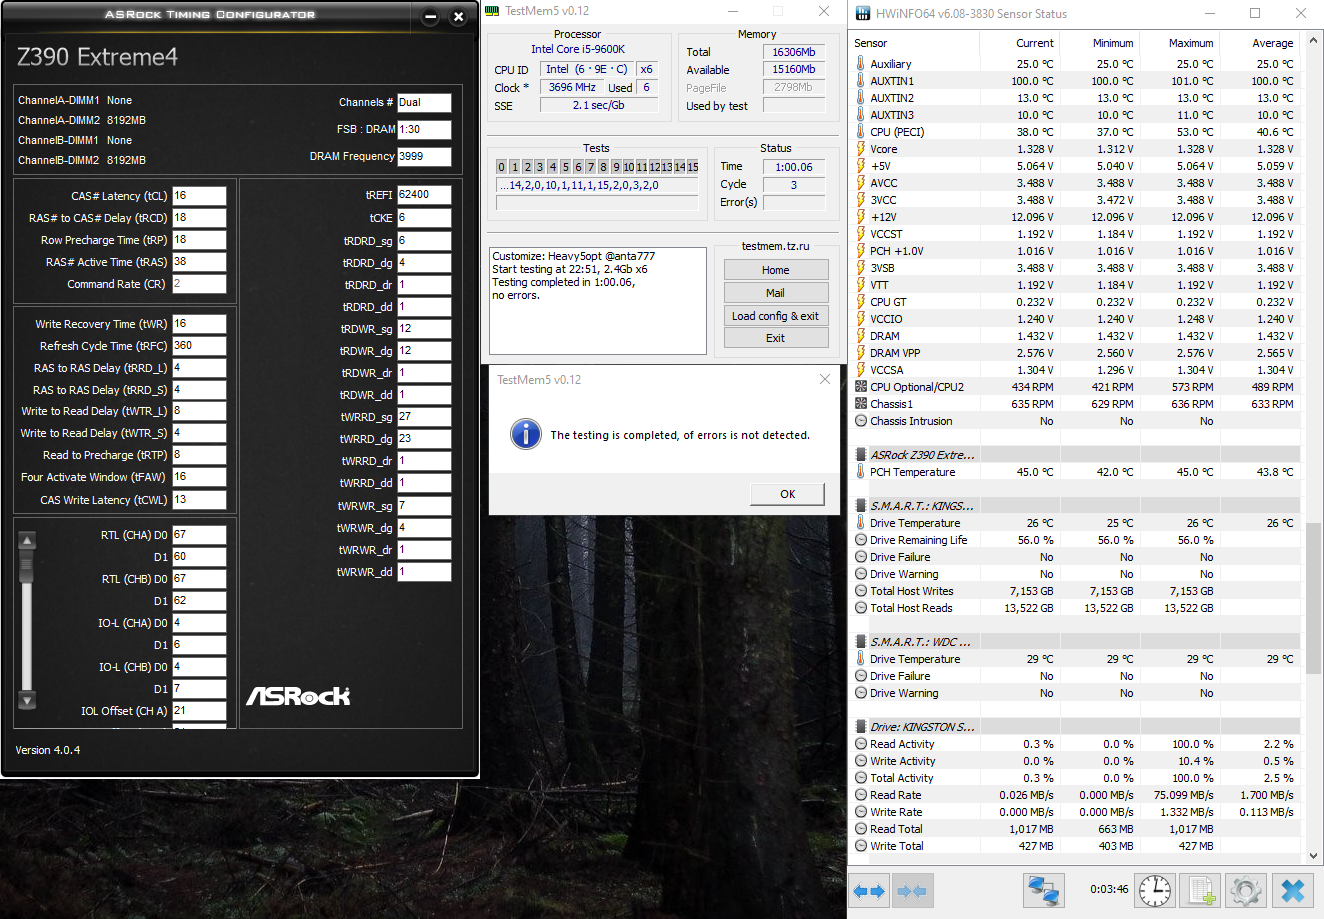The width and height of the screenshot is (1324, 919).
Task: Open HWiNFO sensor settings gear icon
Action: tap(1245, 890)
